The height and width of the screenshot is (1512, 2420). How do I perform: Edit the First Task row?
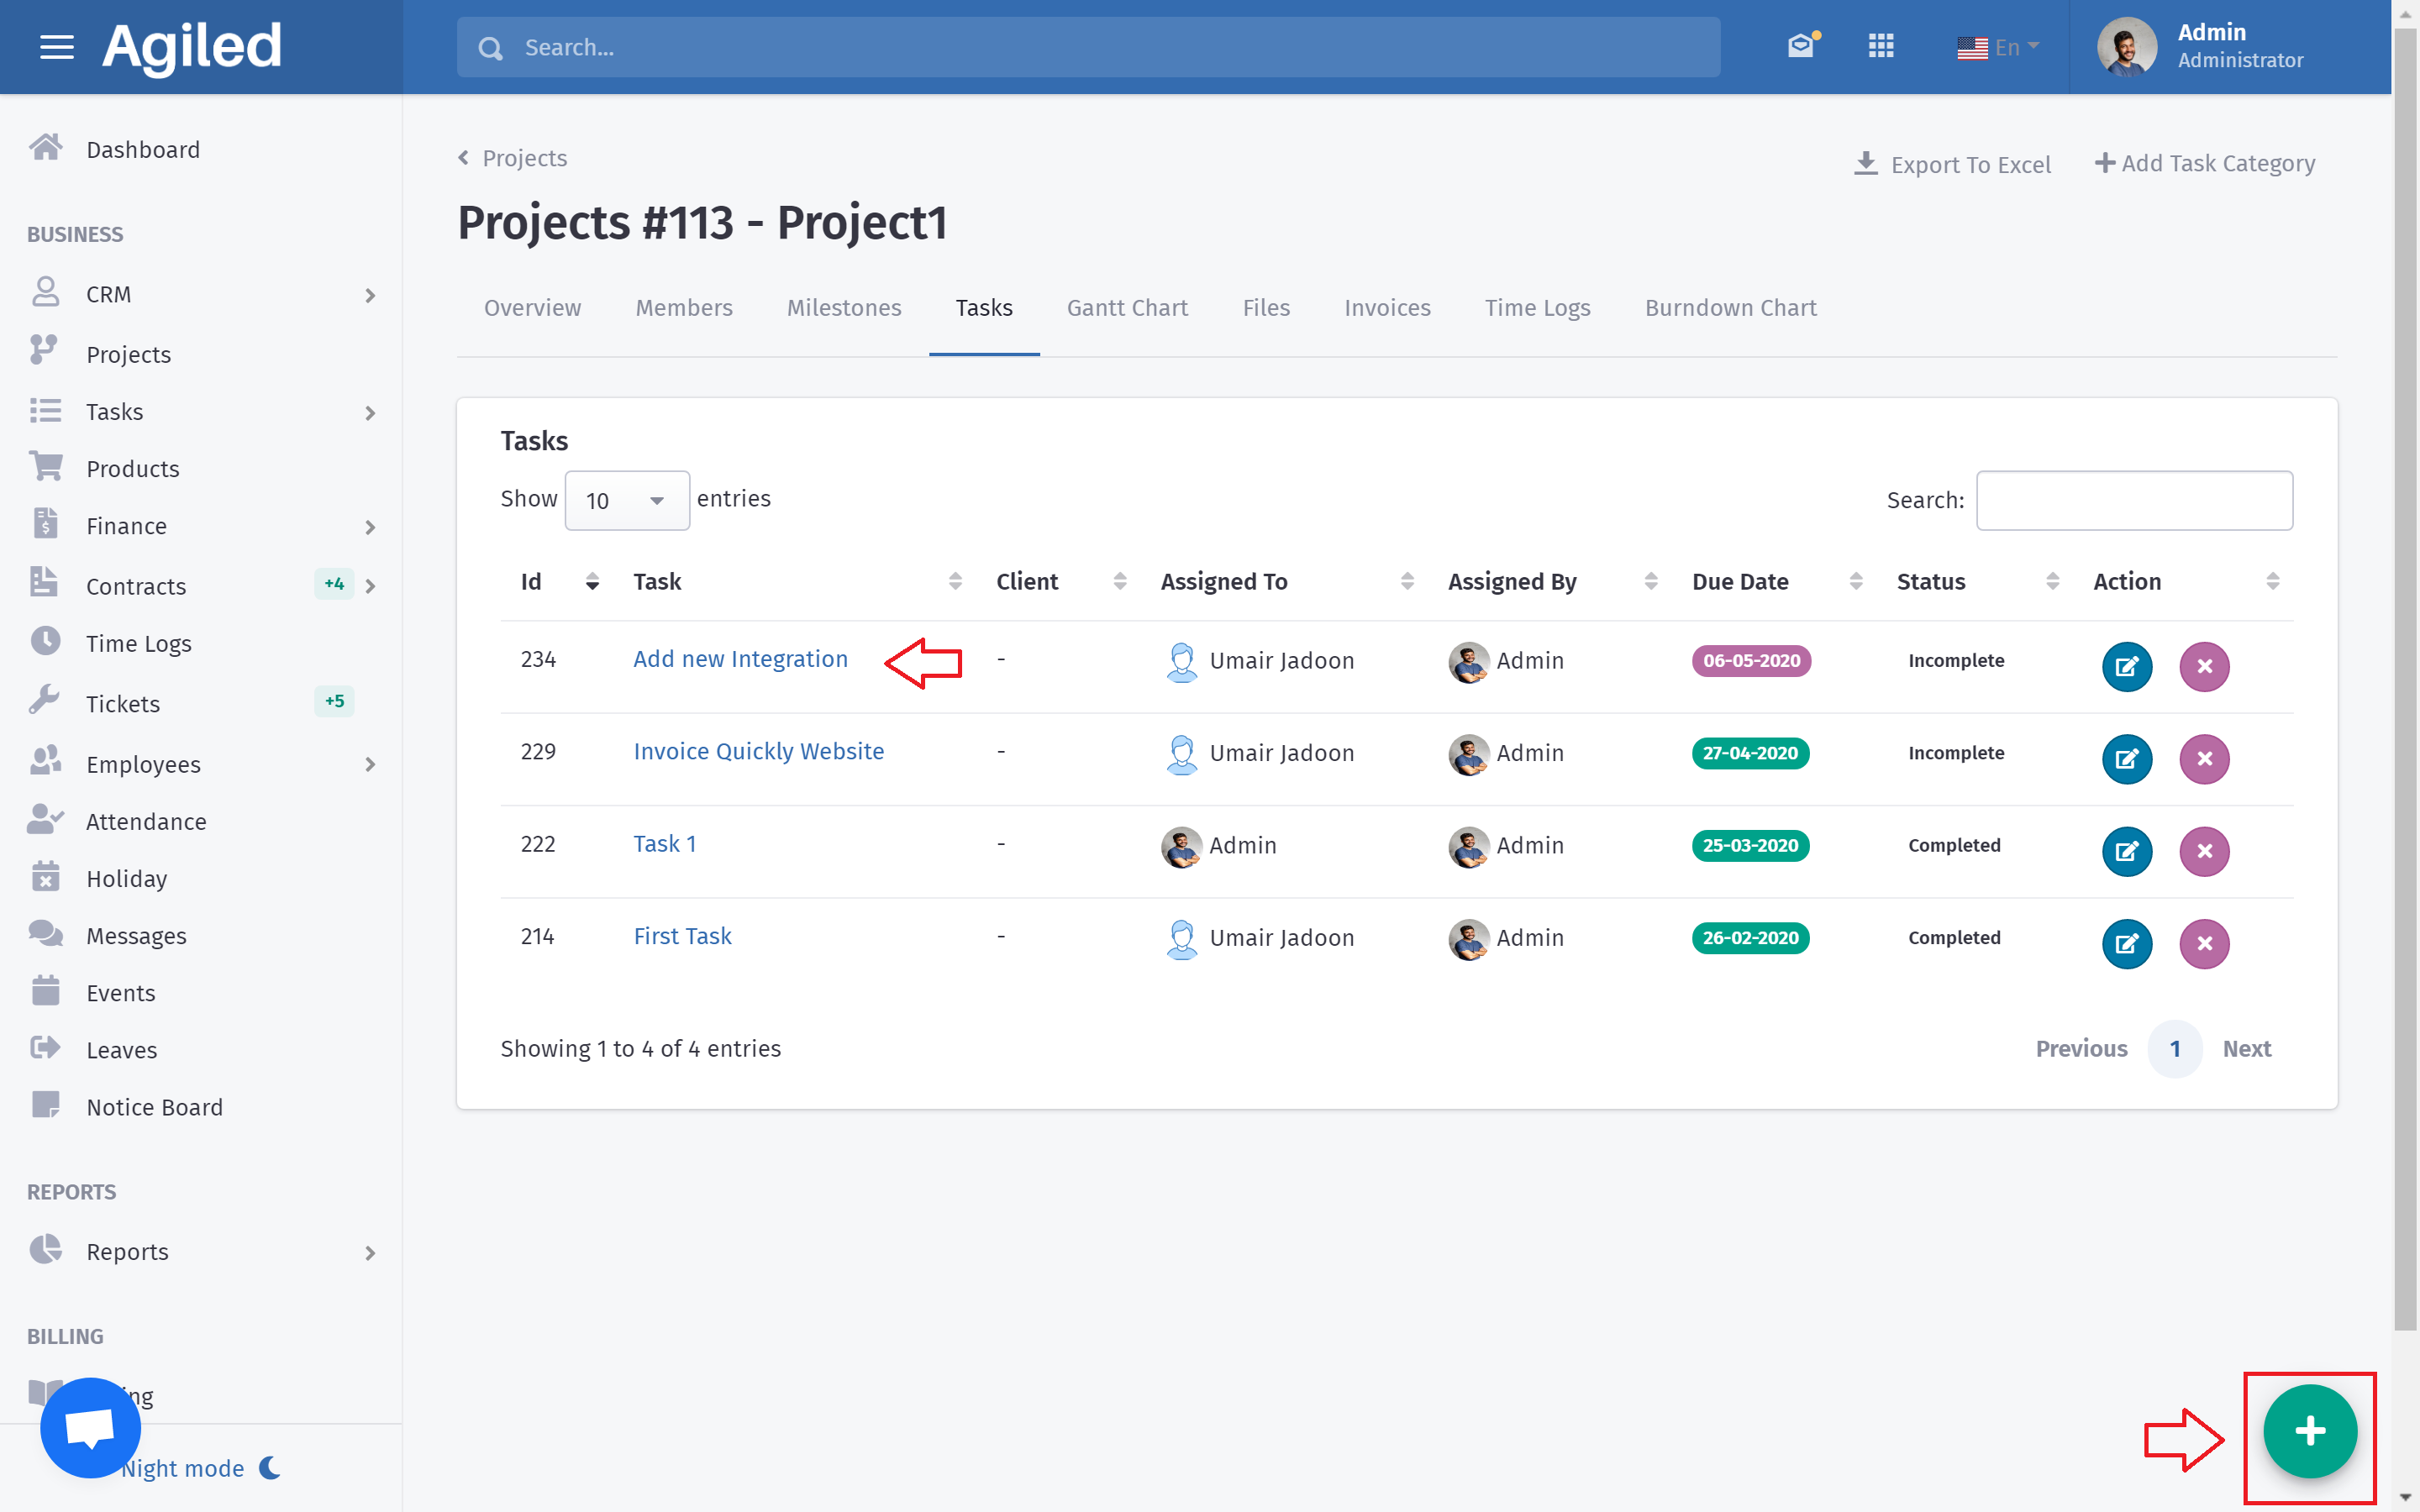[2126, 943]
